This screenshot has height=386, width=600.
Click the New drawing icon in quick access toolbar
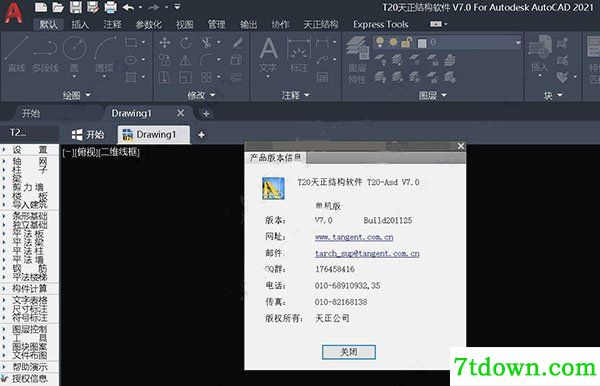coord(41,7)
